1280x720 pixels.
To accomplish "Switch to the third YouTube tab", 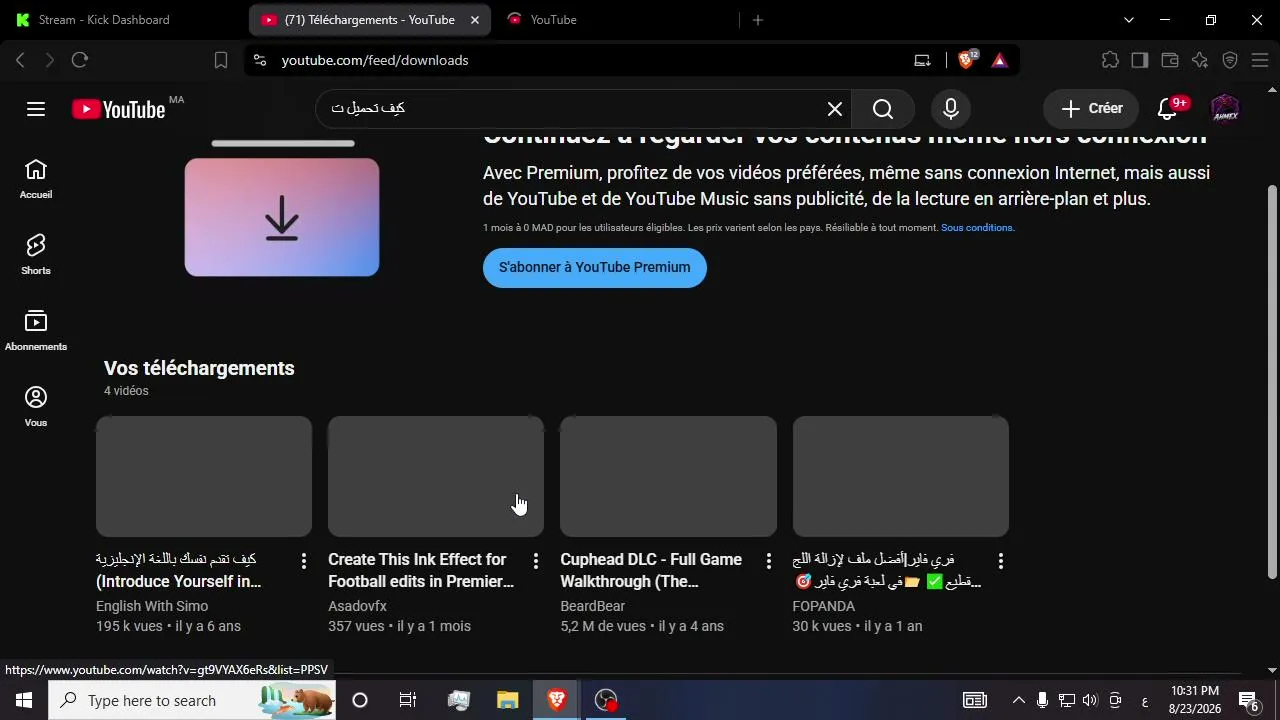I will pyautogui.click(x=615, y=20).
